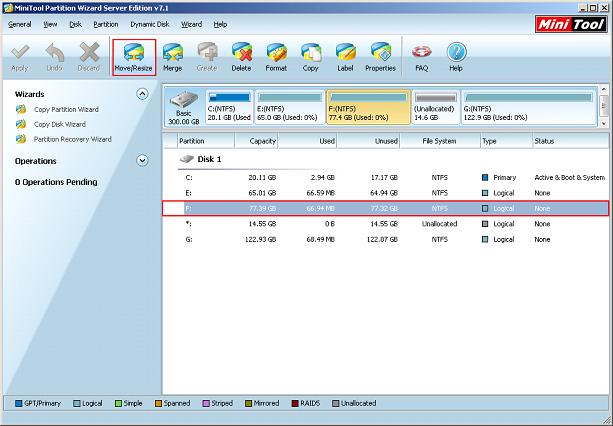Select the F: partition row
Image resolution: width=613 pixels, height=426 pixels.
[386, 208]
